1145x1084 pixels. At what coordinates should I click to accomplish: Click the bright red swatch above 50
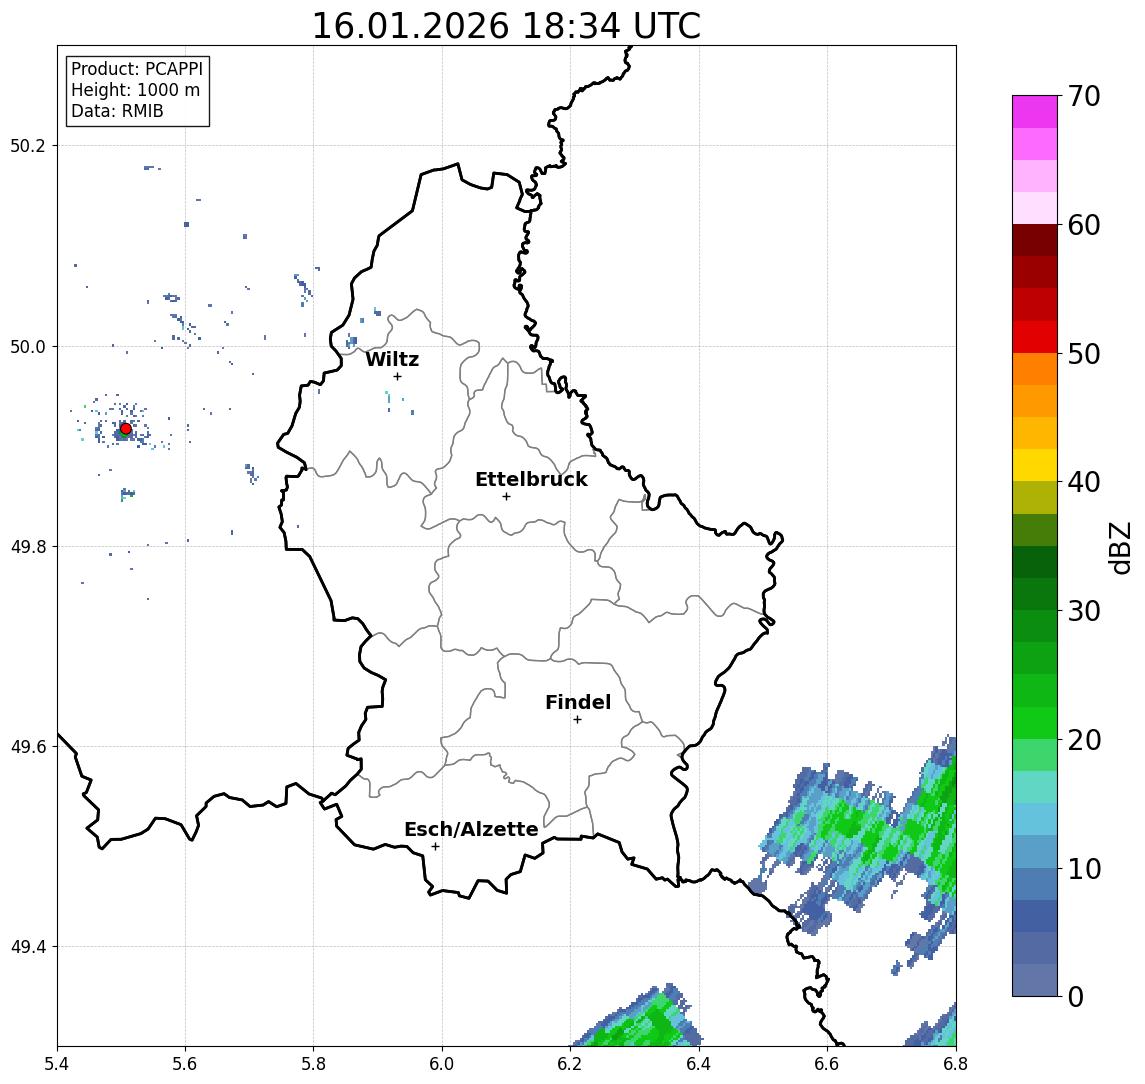(1035, 337)
